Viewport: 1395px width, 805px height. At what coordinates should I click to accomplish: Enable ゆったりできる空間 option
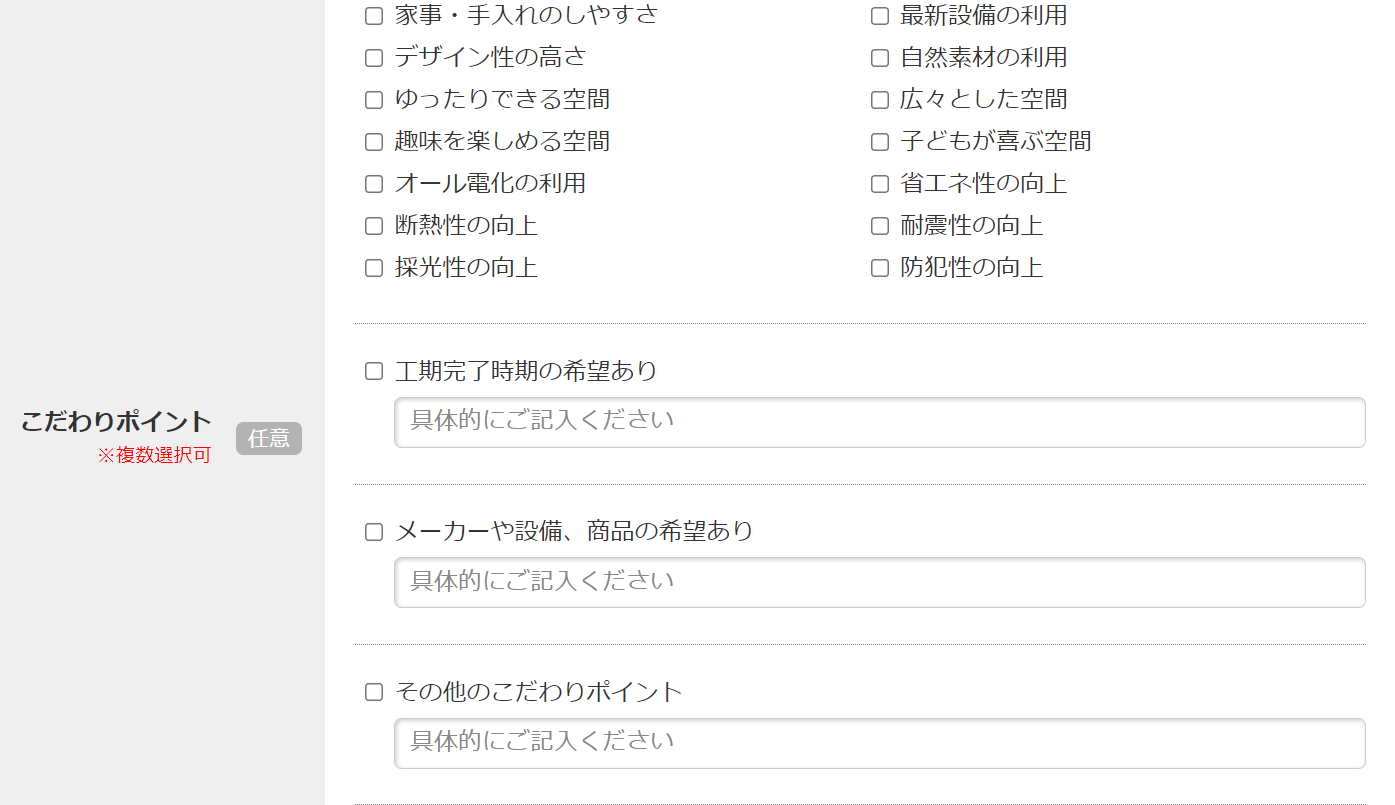tap(374, 100)
